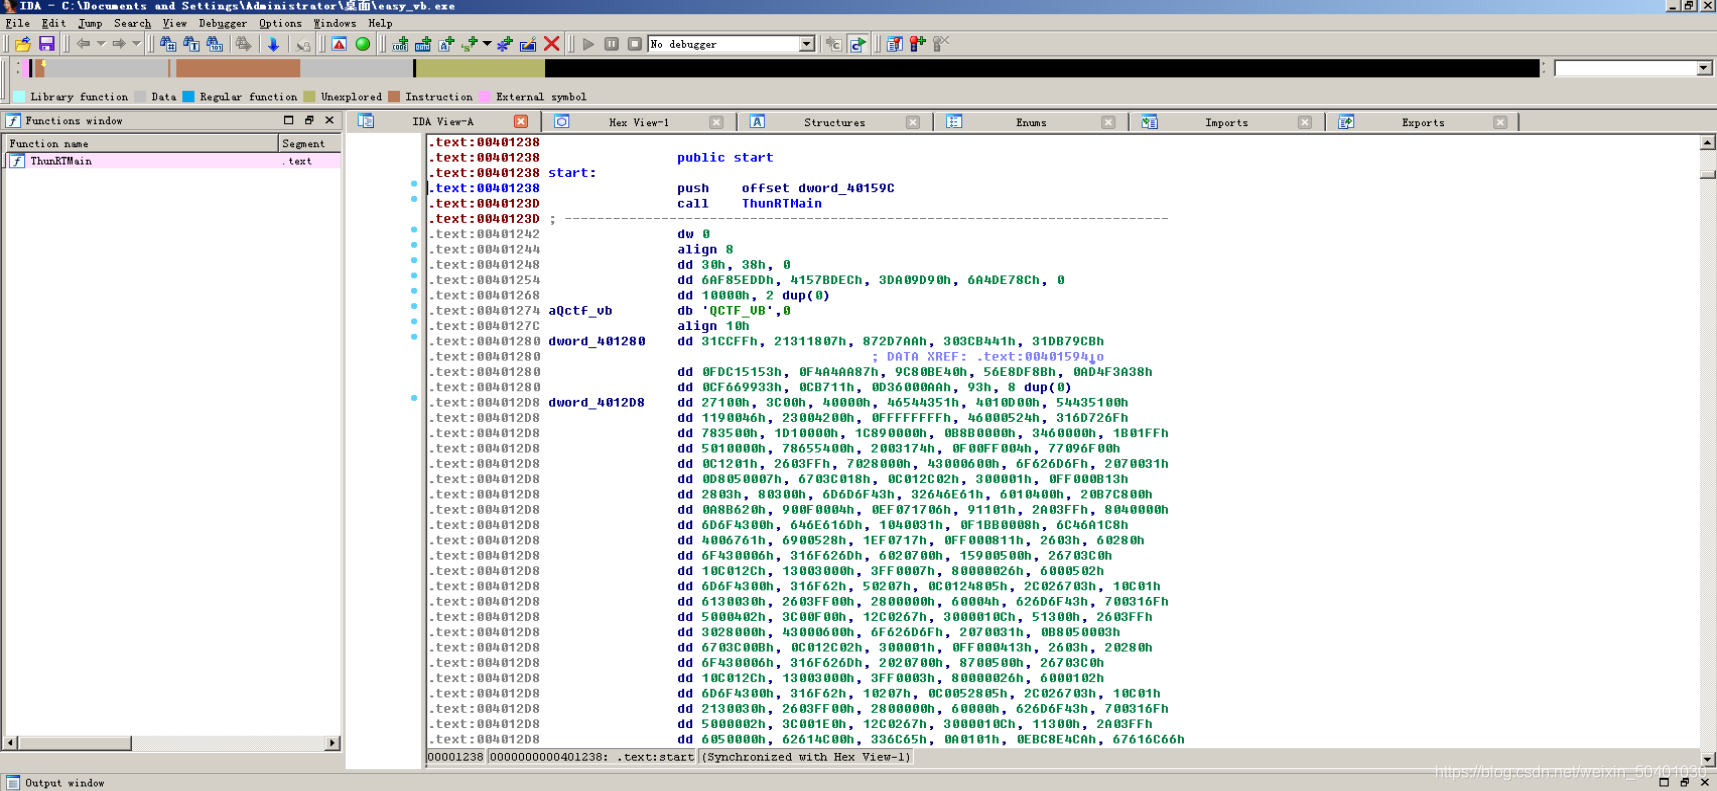Click the 'Function name' column header
This screenshot has width=1717, height=791.
coord(141,144)
